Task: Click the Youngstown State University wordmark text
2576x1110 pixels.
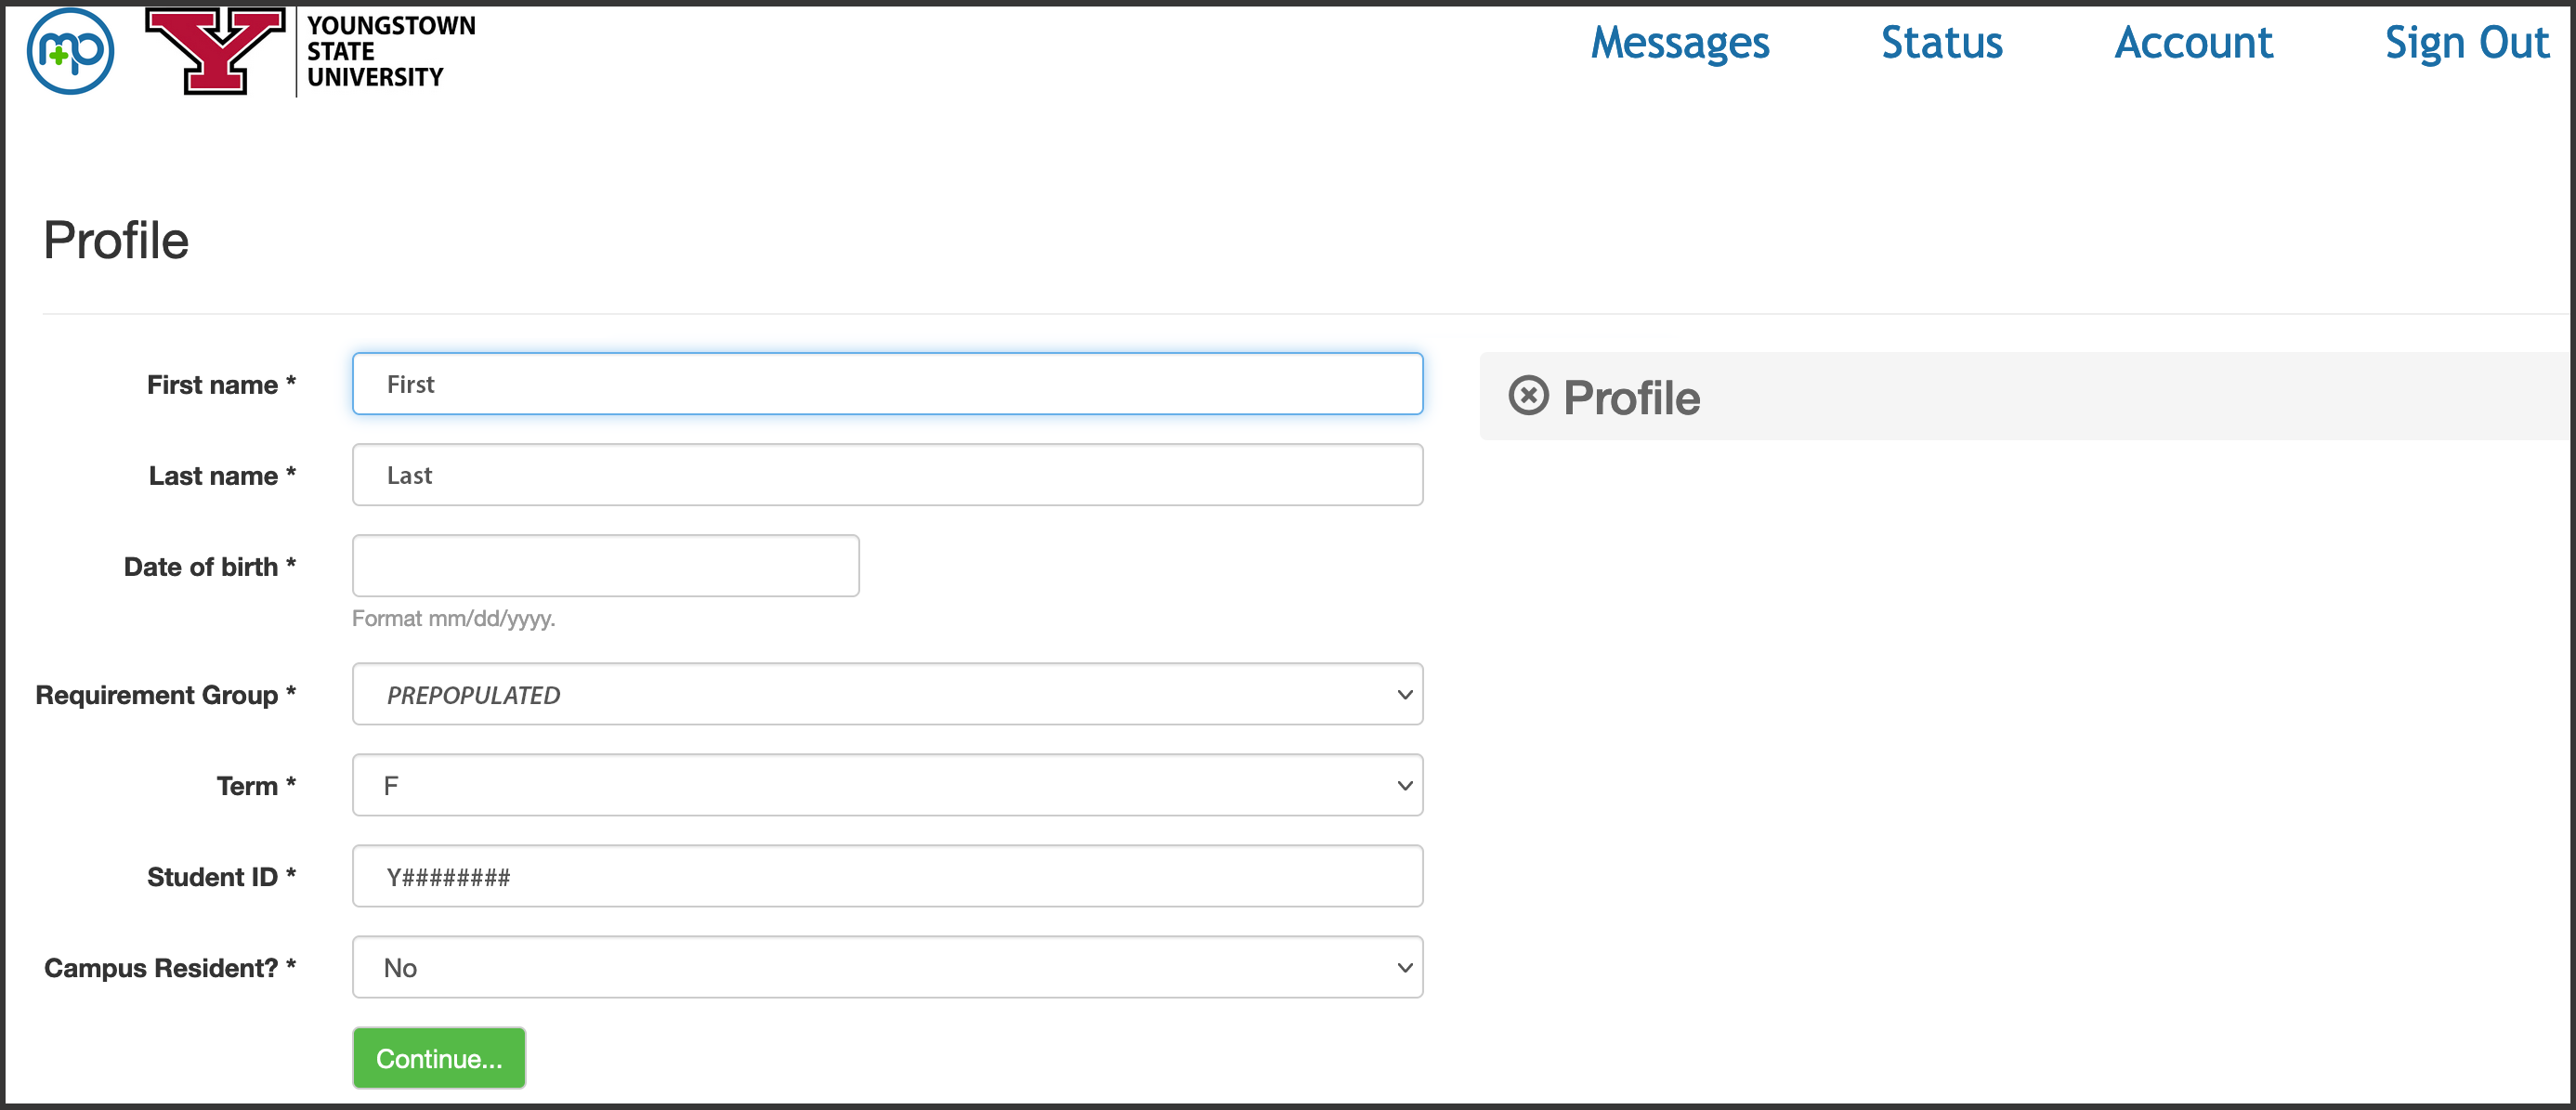Action: pos(391,51)
